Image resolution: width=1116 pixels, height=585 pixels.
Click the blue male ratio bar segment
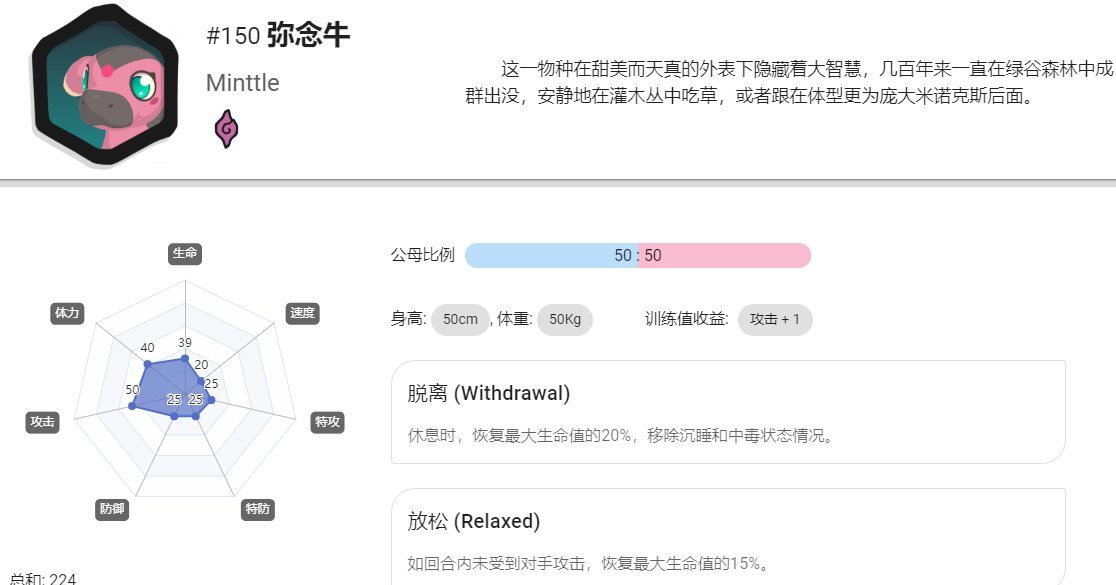coord(552,255)
